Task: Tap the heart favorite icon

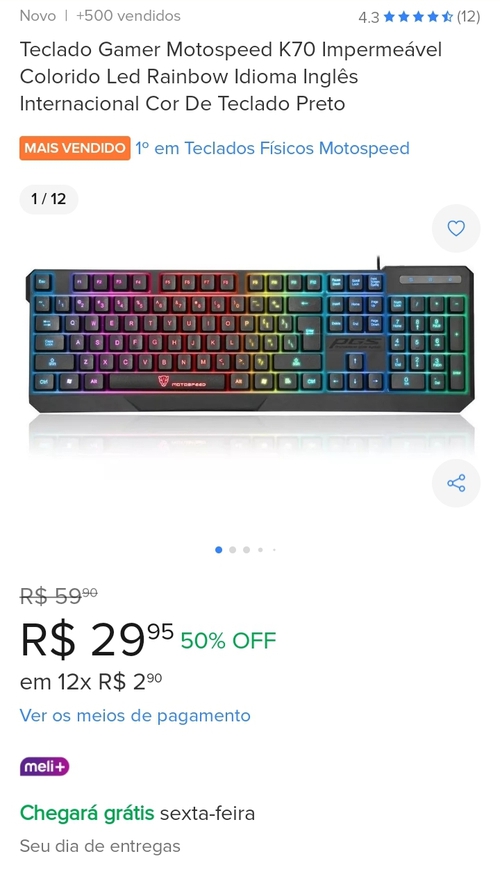Action: (x=456, y=228)
